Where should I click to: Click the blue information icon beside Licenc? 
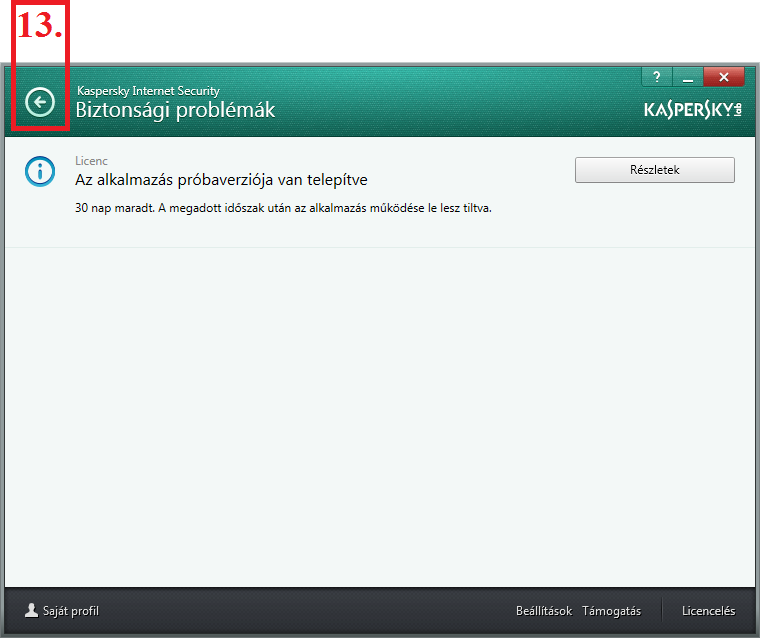(40, 171)
